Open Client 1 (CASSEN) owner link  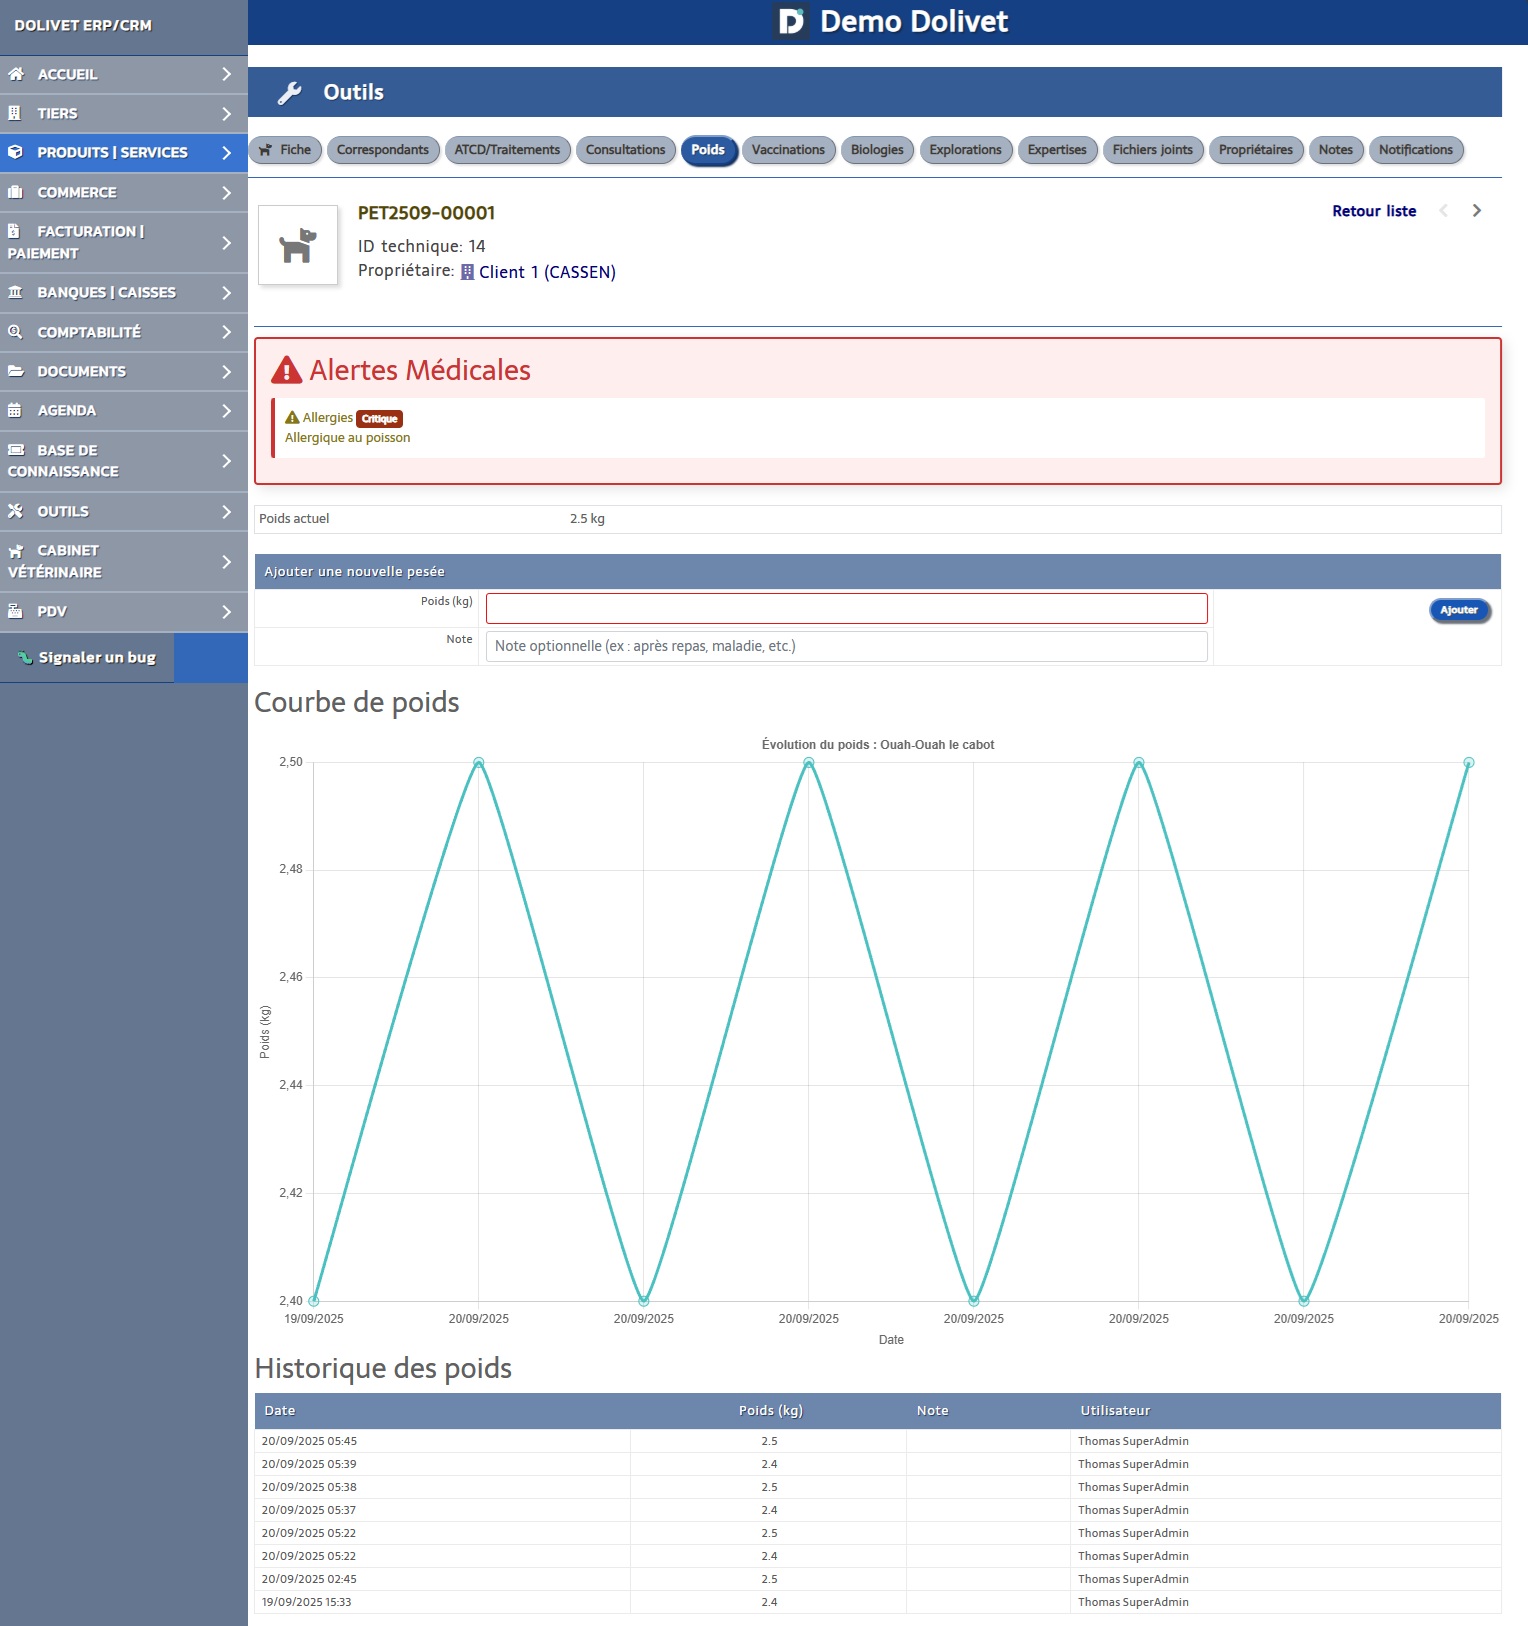point(546,272)
